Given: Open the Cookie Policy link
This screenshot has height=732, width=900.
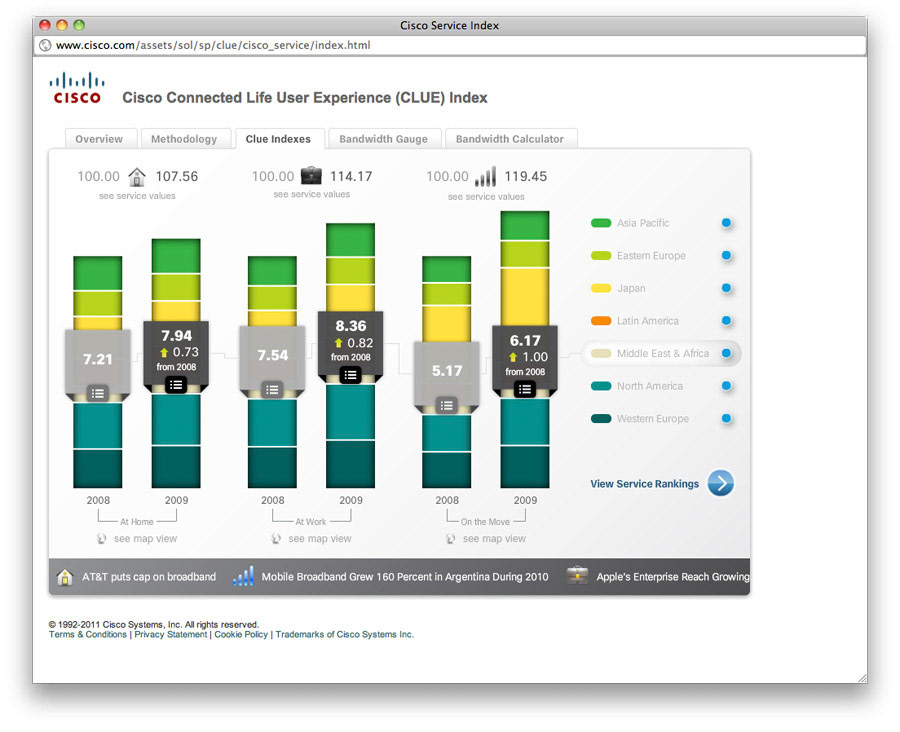Looking at the screenshot, I should pos(241,634).
